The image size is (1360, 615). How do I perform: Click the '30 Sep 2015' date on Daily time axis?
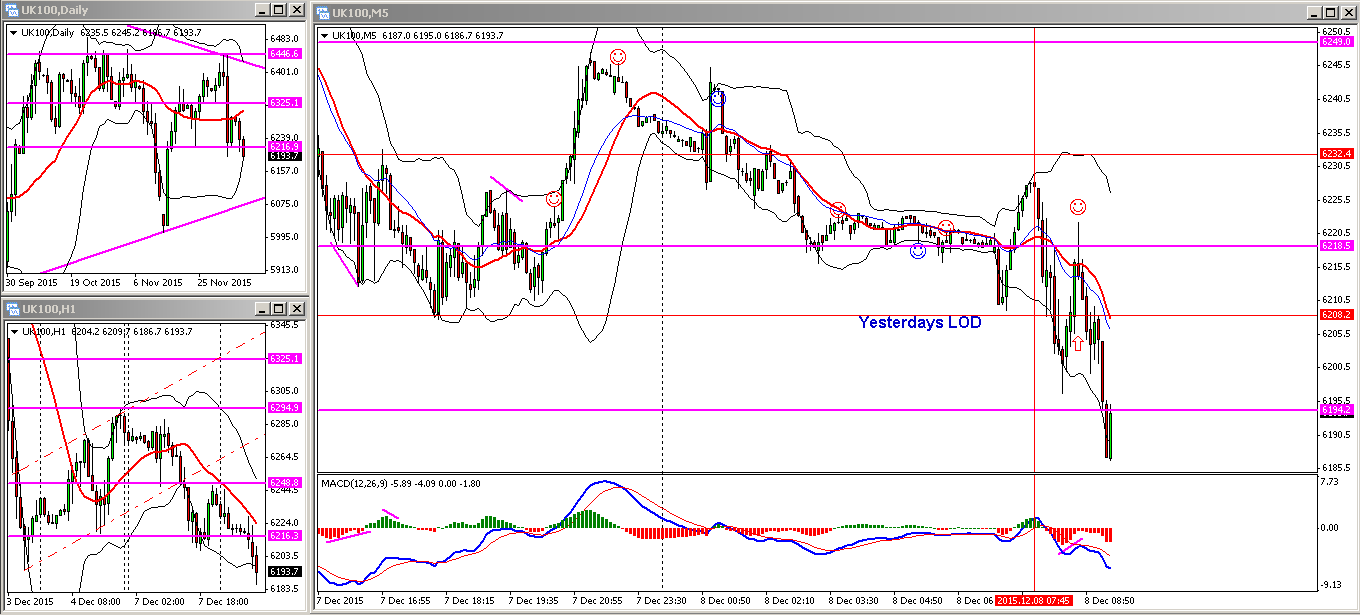(30, 283)
